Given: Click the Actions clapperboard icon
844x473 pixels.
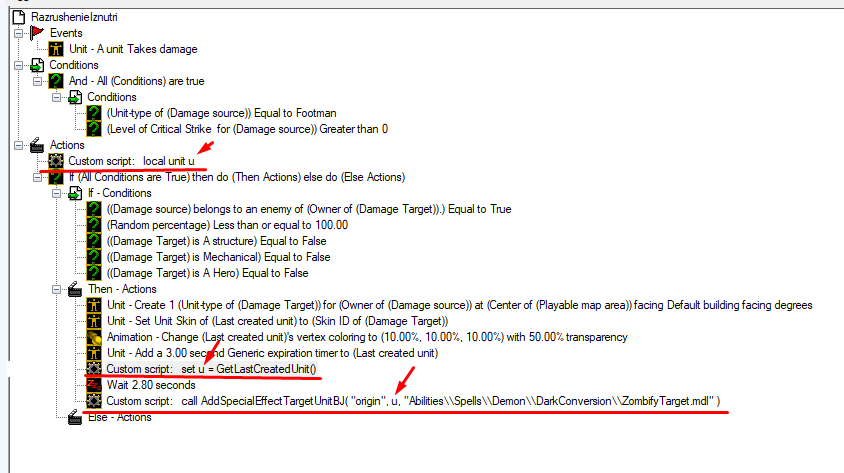Looking at the screenshot, I should tap(37, 145).
